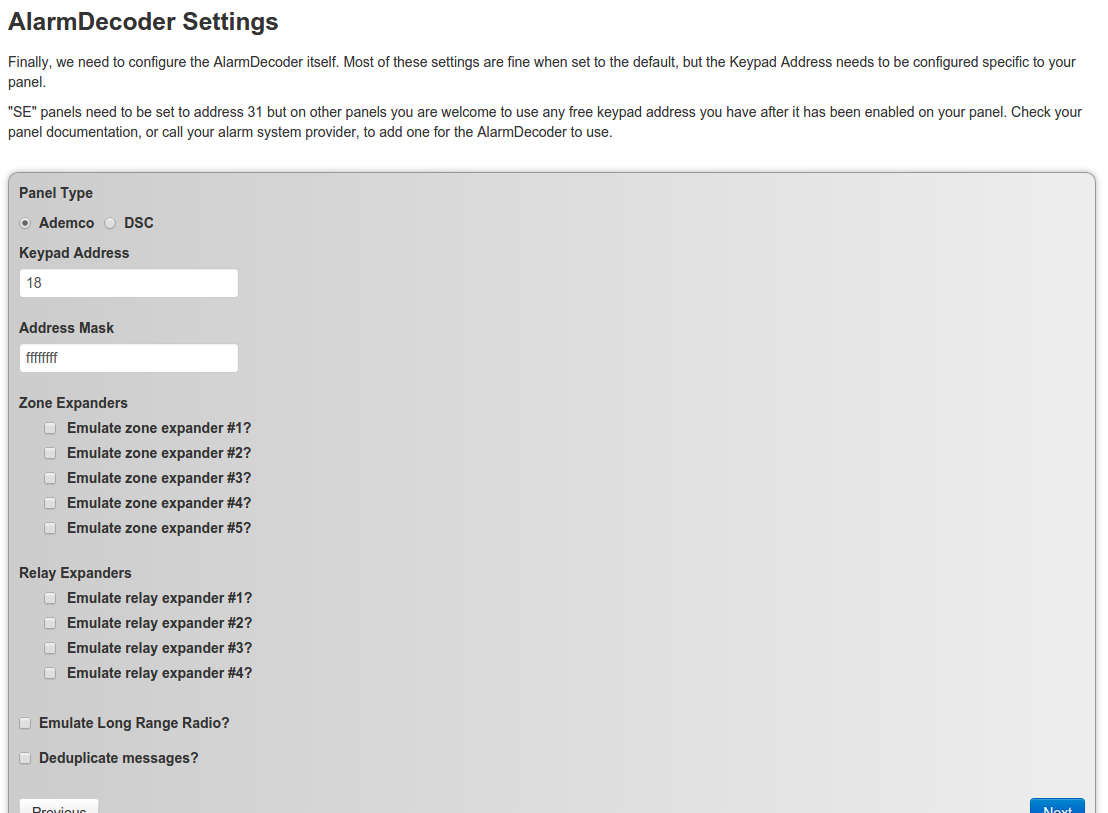Enable Emulate zone expander #4 checkbox
Screen dimensions: 1108x813
(50, 503)
